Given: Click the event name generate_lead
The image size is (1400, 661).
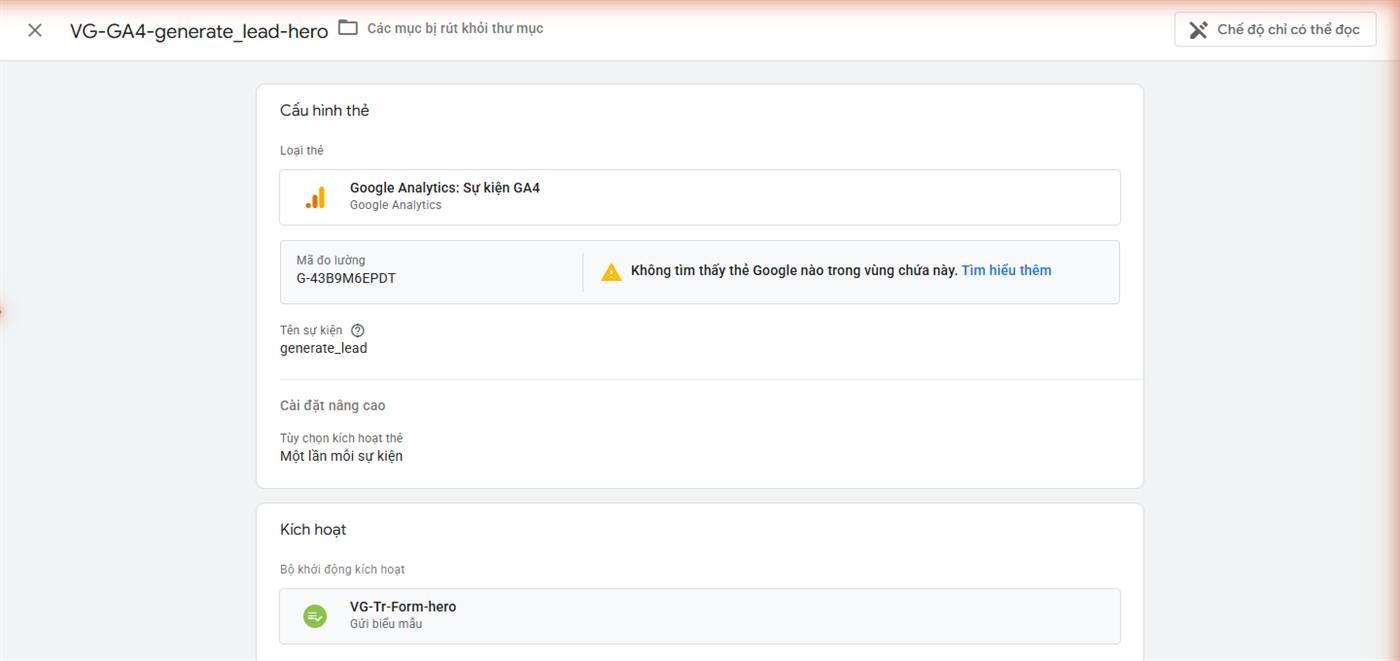Looking at the screenshot, I should tap(323, 349).
